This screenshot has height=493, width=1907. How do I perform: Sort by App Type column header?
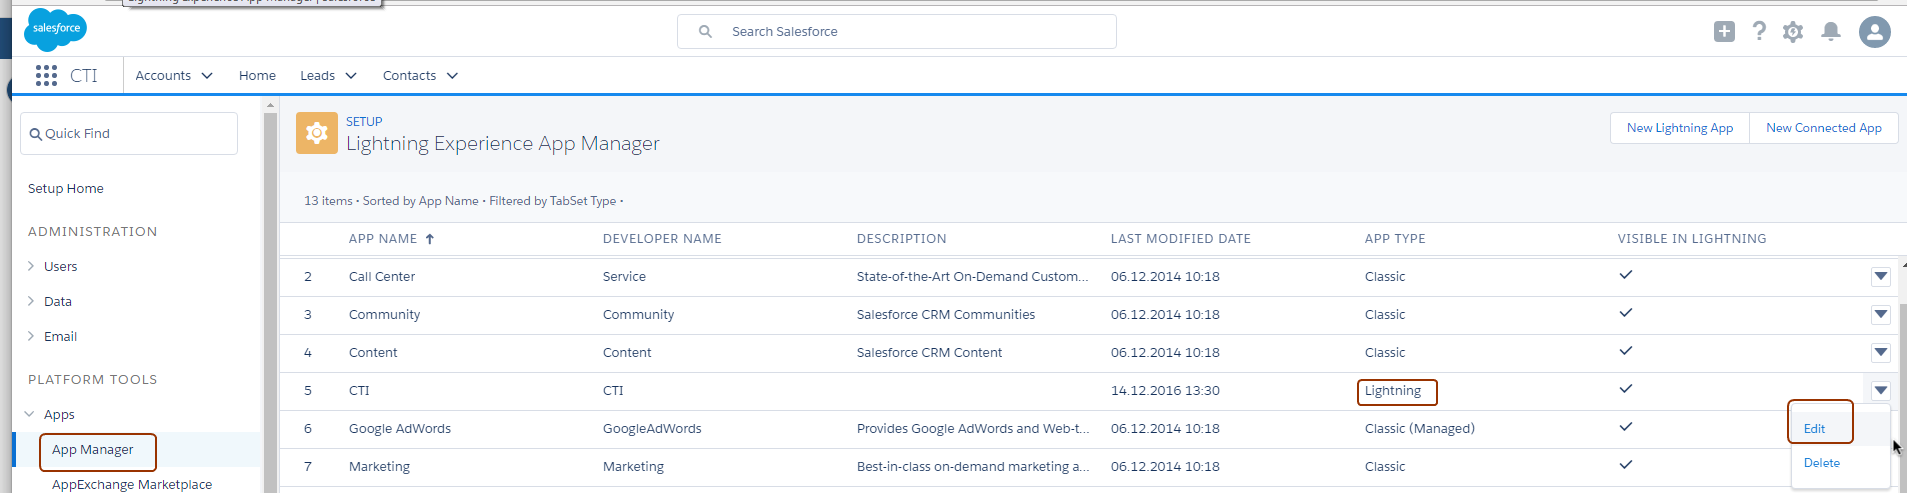(x=1395, y=239)
